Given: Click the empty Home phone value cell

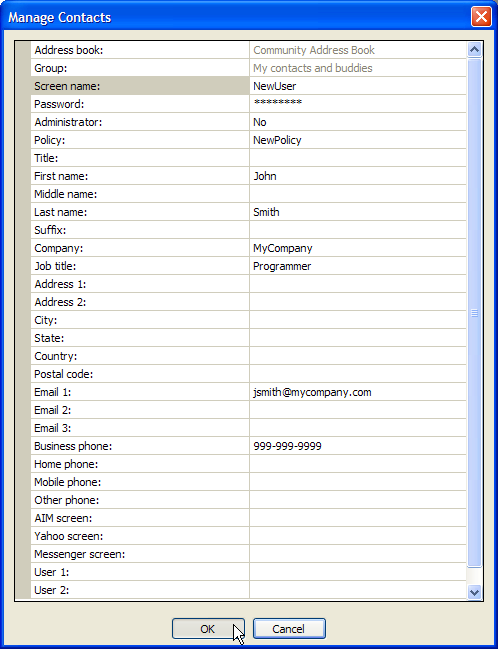Looking at the screenshot, I should [x=358, y=464].
